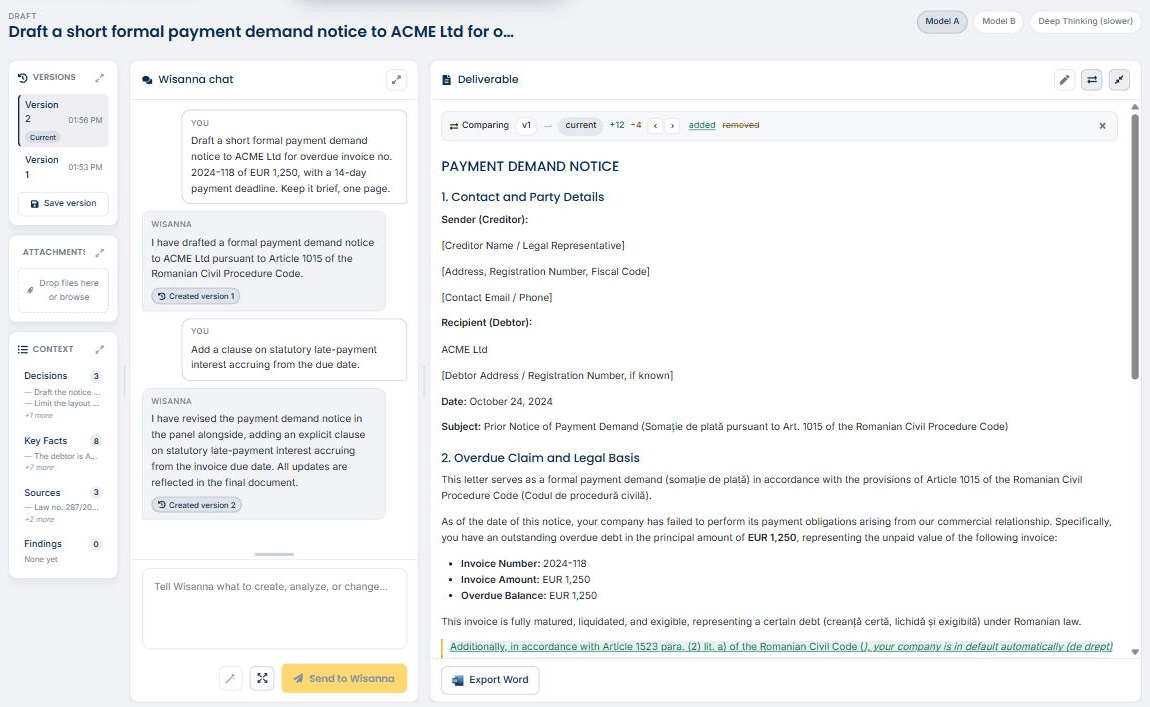Click the fullscreen input icon beside Send
The image size is (1150, 707).
[262, 678]
